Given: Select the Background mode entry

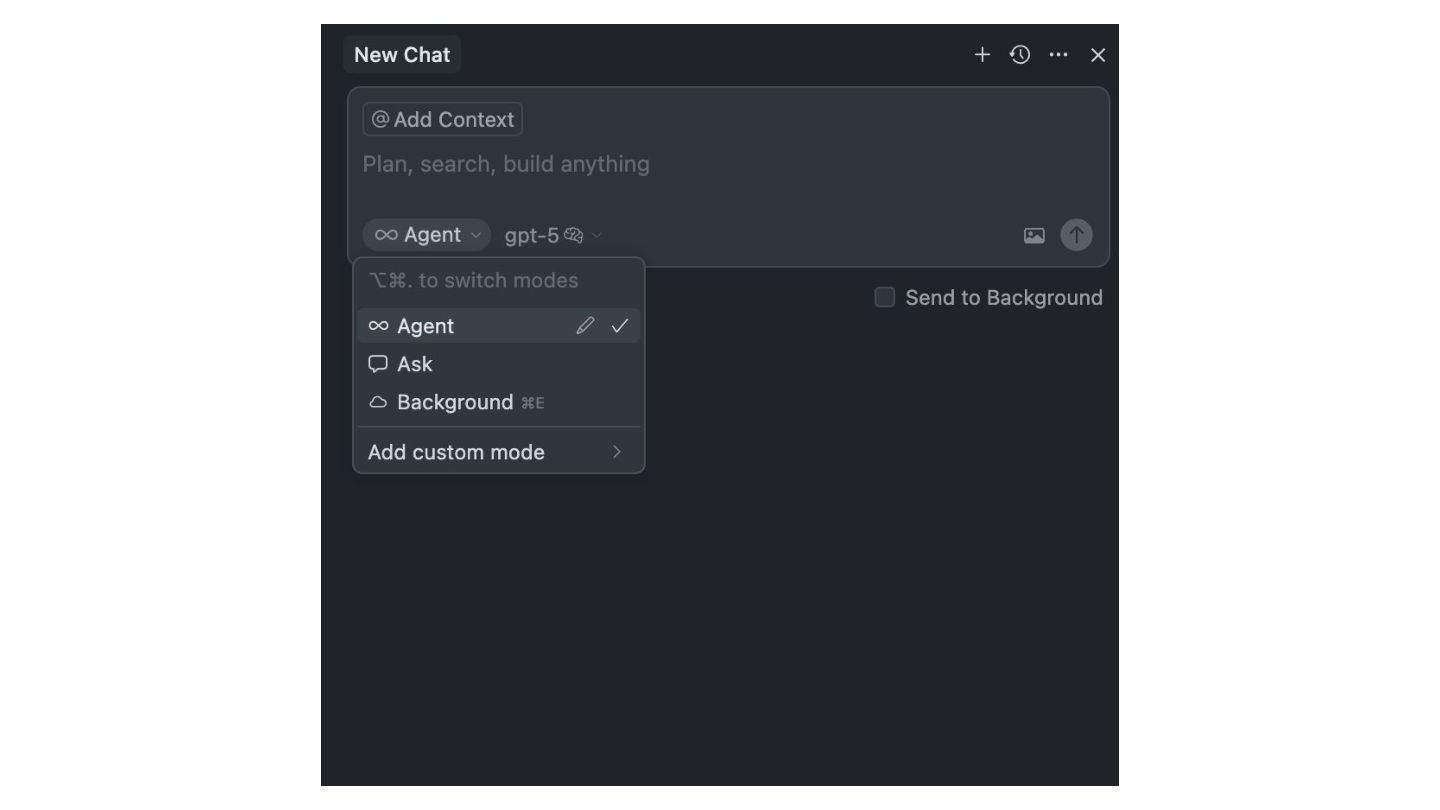Looking at the screenshot, I should click(x=499, y=402).
